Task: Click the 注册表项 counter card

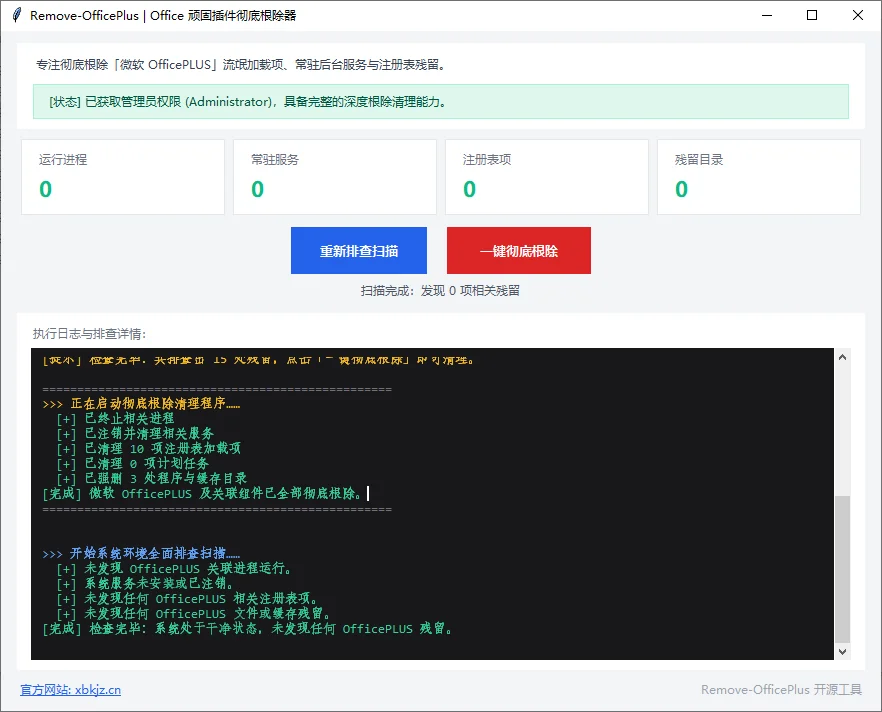Action: [x=547, y=177]
